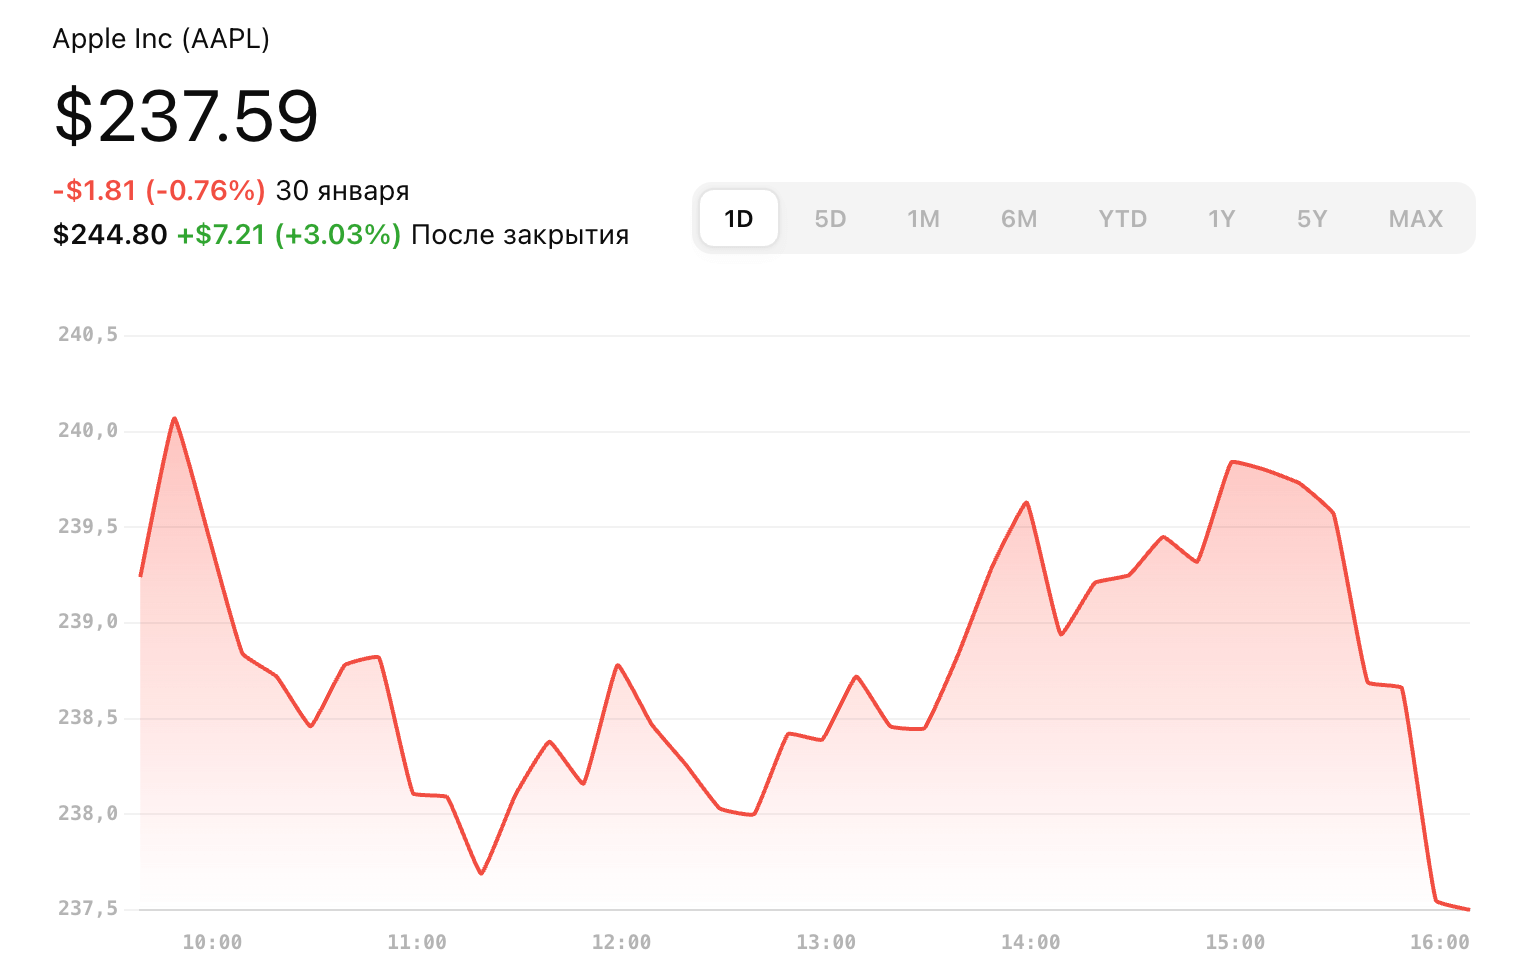This screenshot has width=1522, height=970.
Task: Switch to the 5D chart view
Action: pyautogui.click(x=831, y=218)
